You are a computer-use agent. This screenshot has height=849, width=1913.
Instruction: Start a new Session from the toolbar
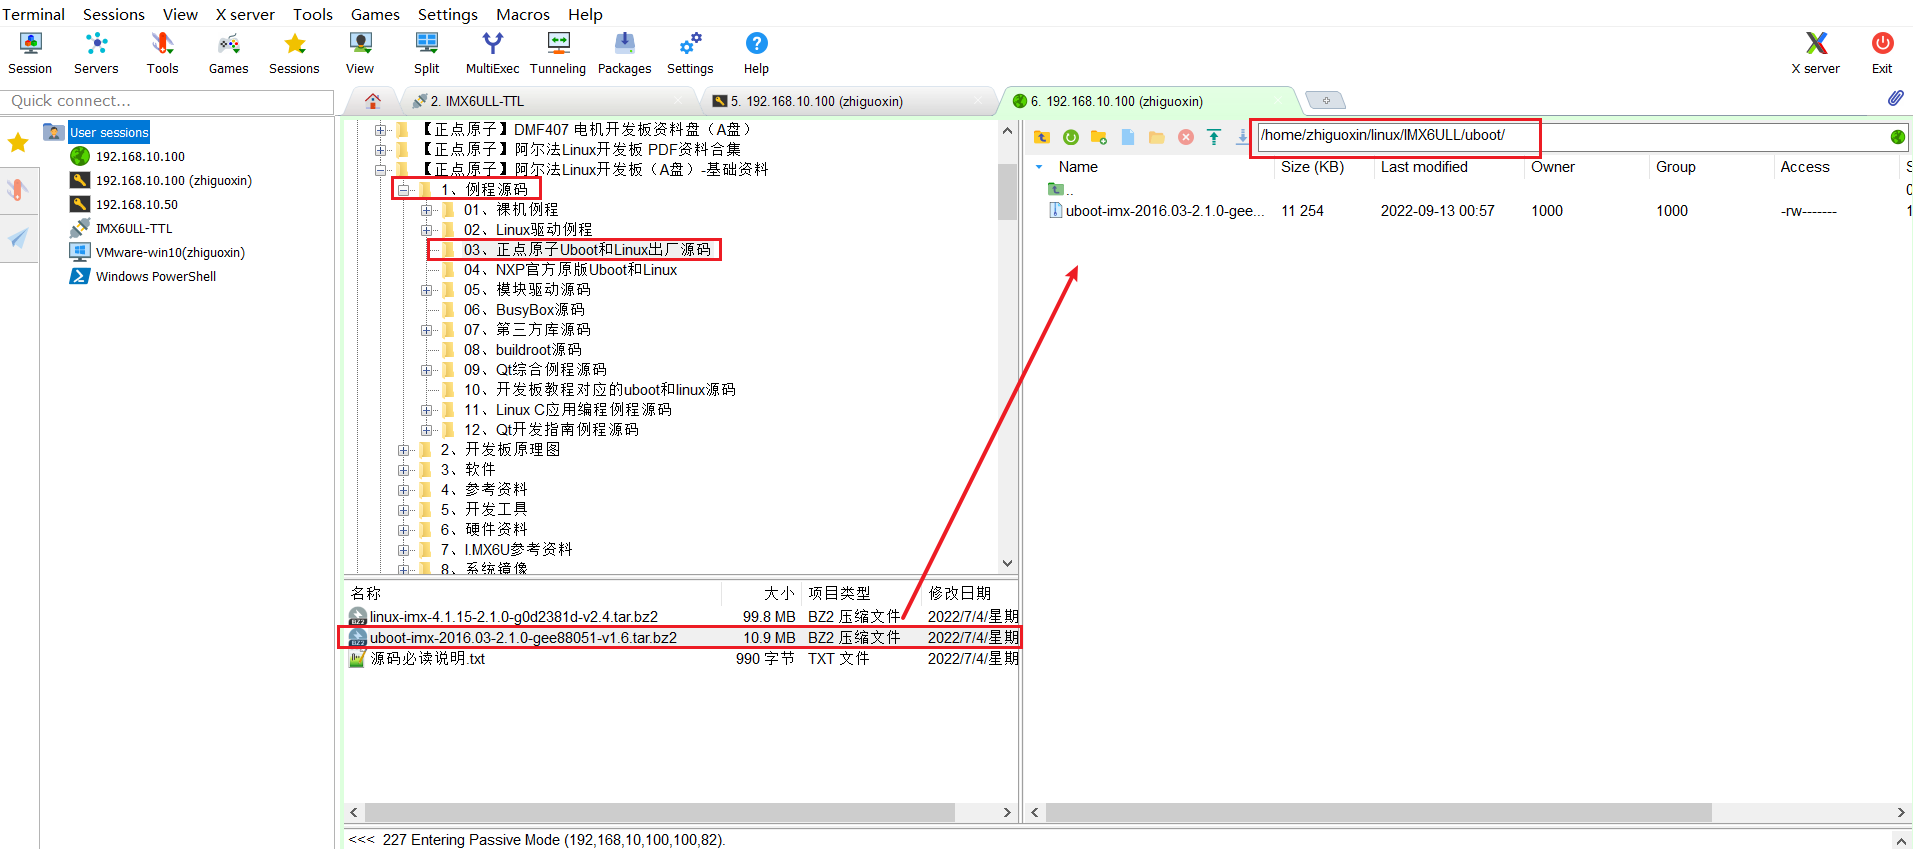pyautogui.click(x=30, y=53)
